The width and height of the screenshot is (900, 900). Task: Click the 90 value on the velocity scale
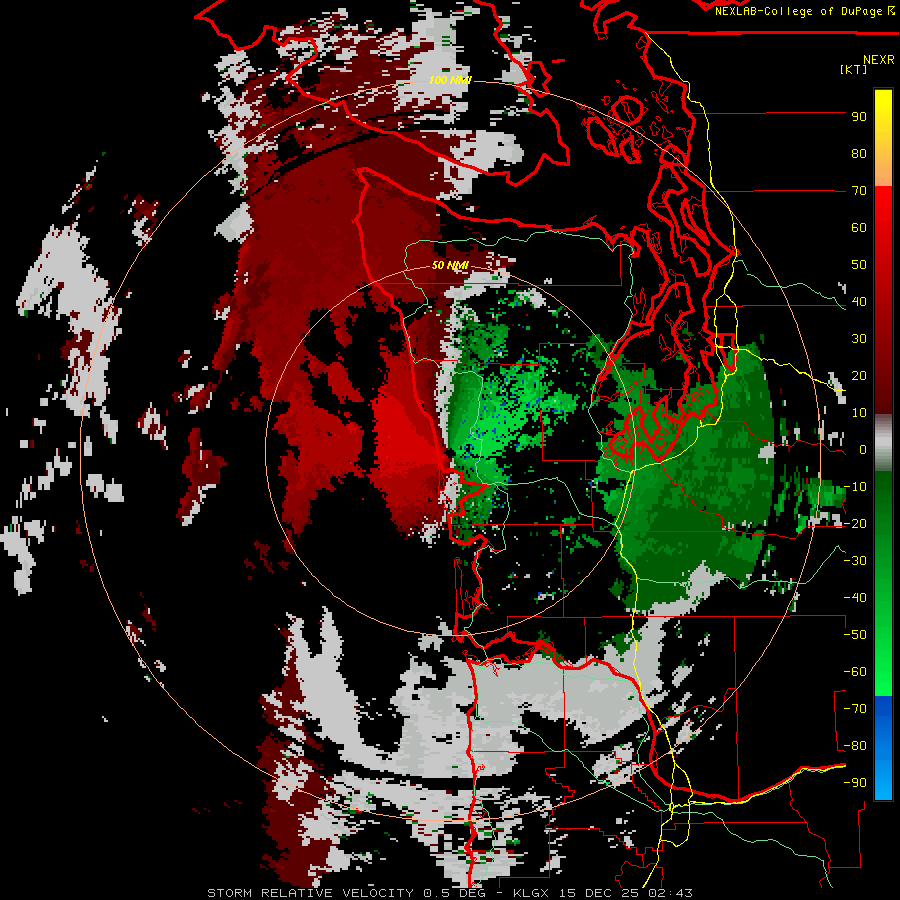point(859,117)
